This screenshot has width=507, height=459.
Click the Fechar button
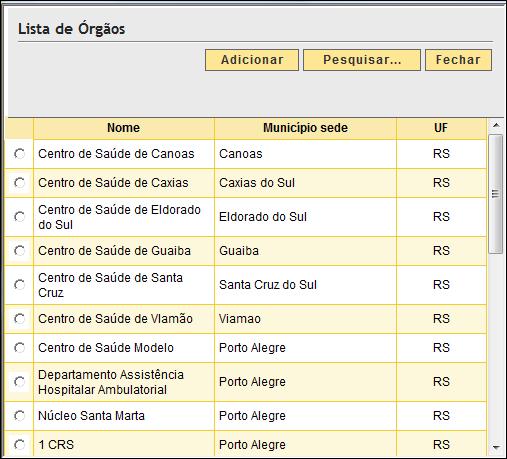[x=458, y=60]
